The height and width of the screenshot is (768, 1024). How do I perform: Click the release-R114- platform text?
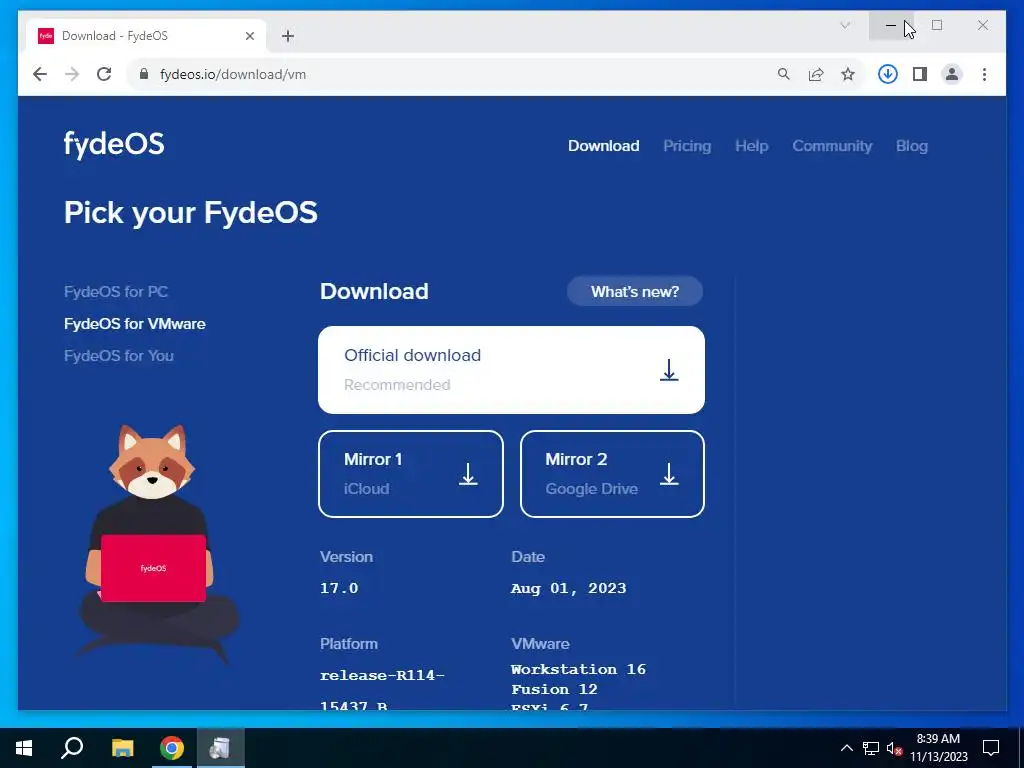[382, 675]
